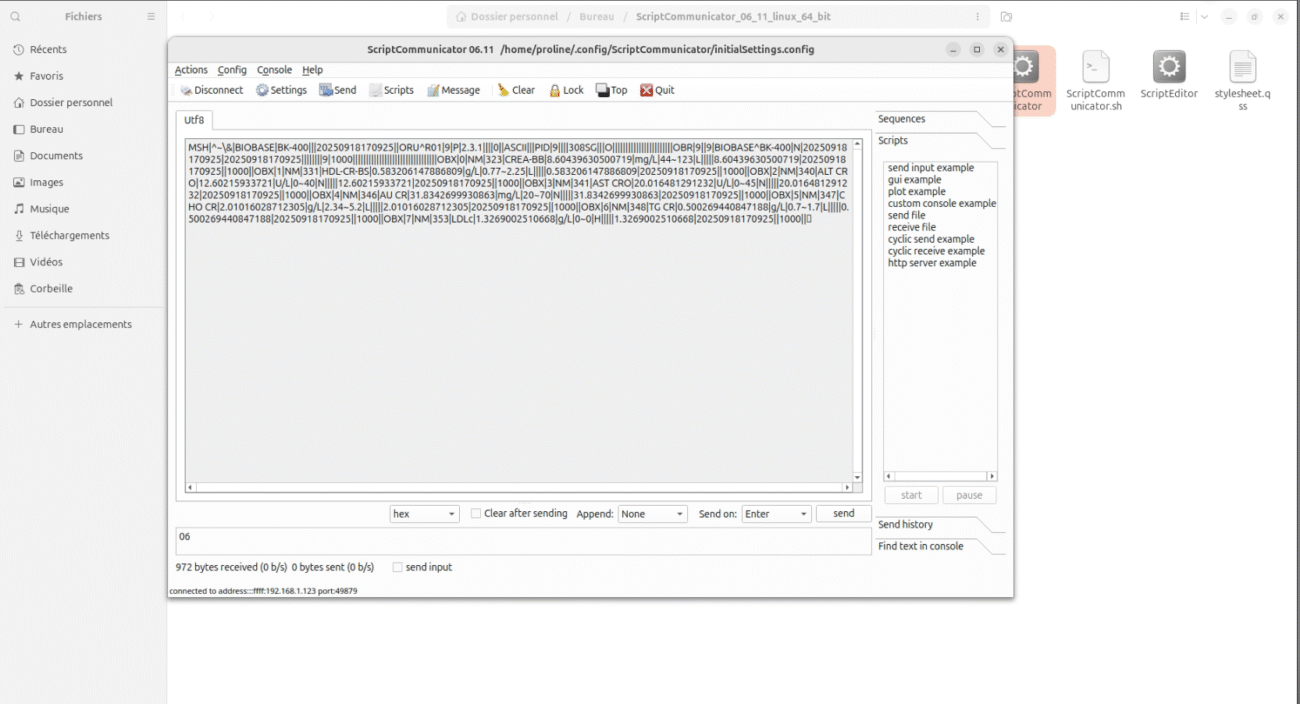Viewport: 1300px width, 704px height.
Task: Click the scripts list horizontal scrollbar
Action: click(940, 477)
